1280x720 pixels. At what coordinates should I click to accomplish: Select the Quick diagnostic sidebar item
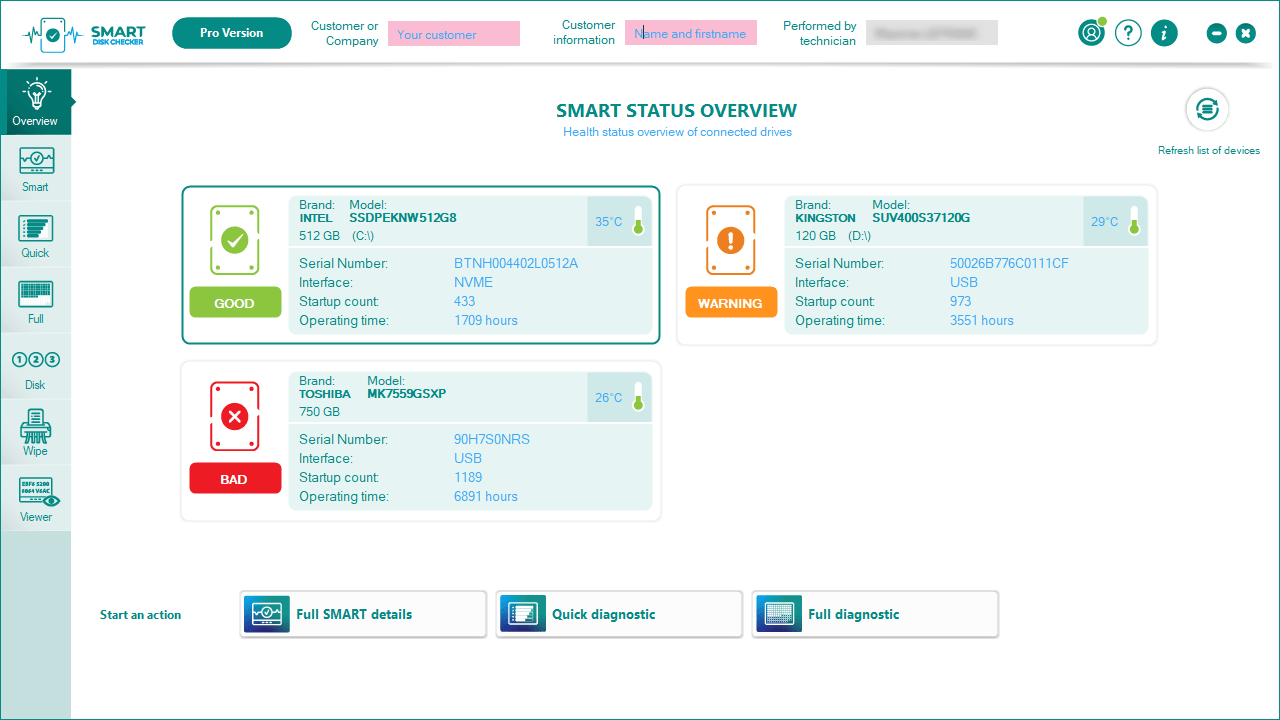pos(36,235)
